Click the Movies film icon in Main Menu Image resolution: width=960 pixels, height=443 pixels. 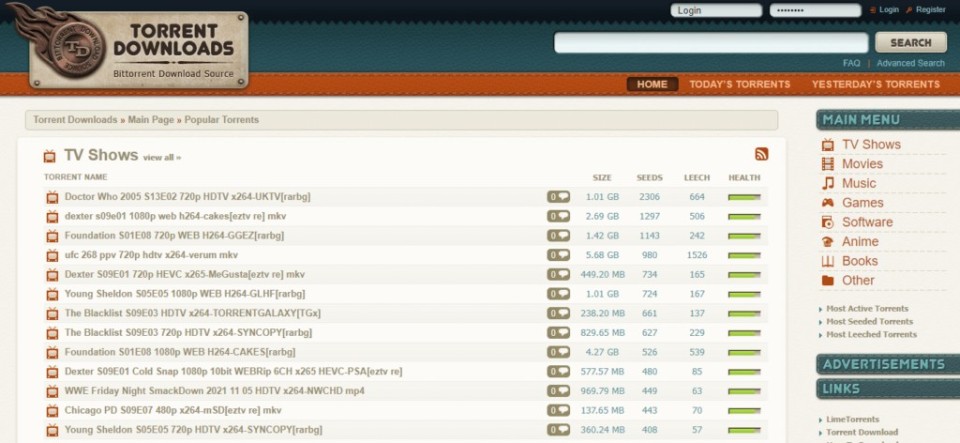tap(828, 164)
